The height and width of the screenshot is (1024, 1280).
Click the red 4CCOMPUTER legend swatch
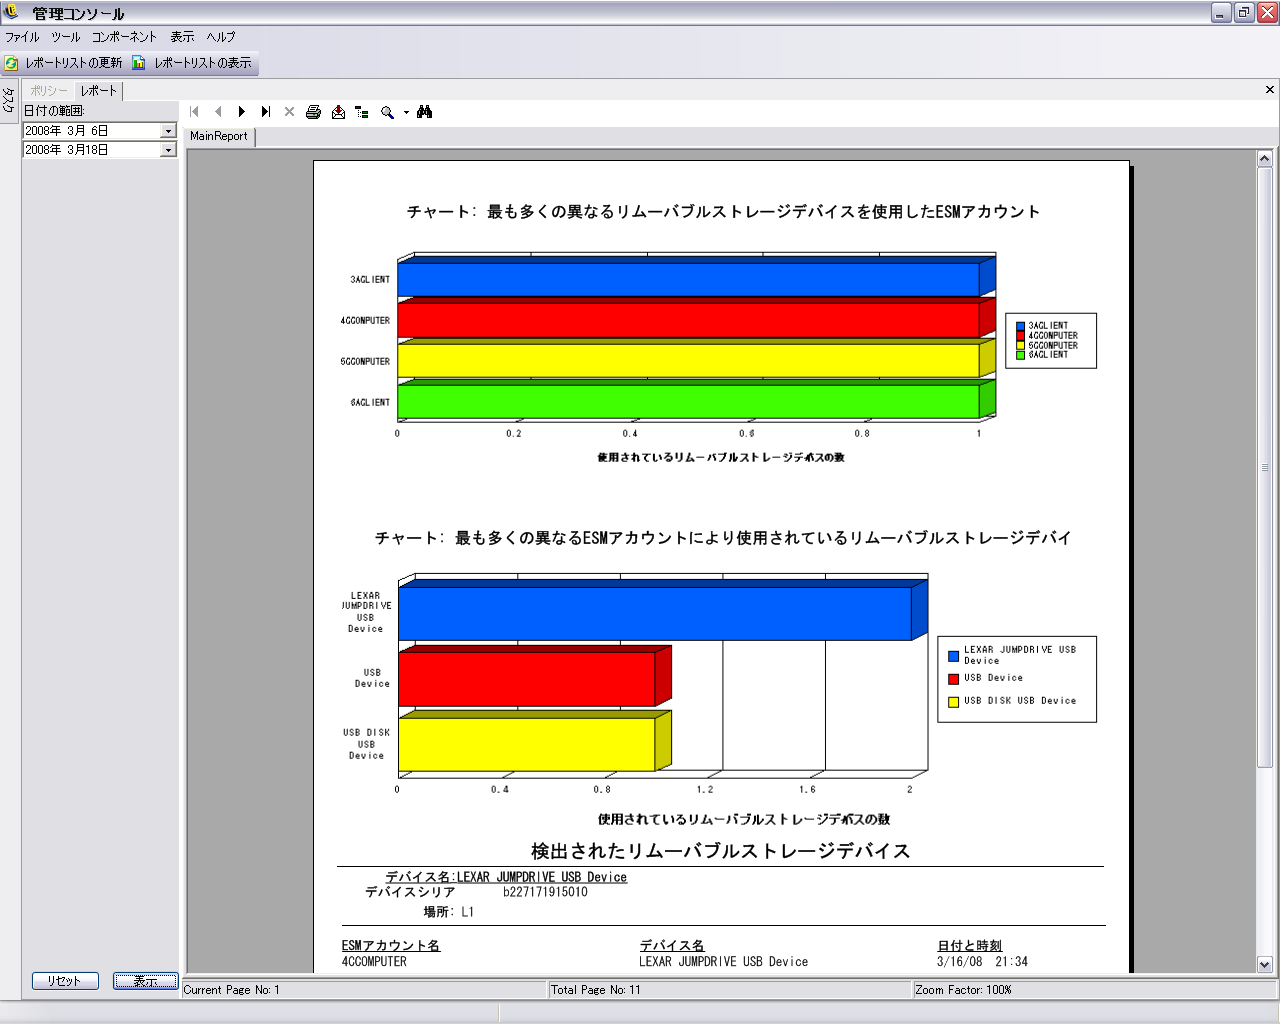(x=1020, y=336)
